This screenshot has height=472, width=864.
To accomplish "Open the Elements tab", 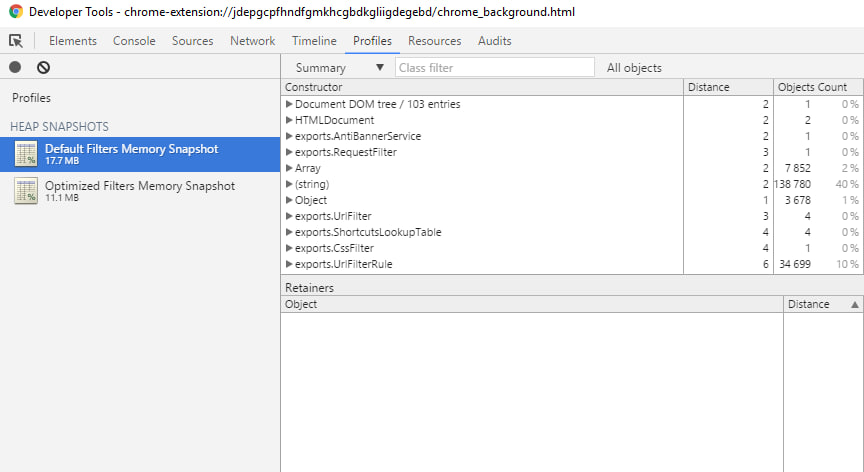I will tap(73, 41).
